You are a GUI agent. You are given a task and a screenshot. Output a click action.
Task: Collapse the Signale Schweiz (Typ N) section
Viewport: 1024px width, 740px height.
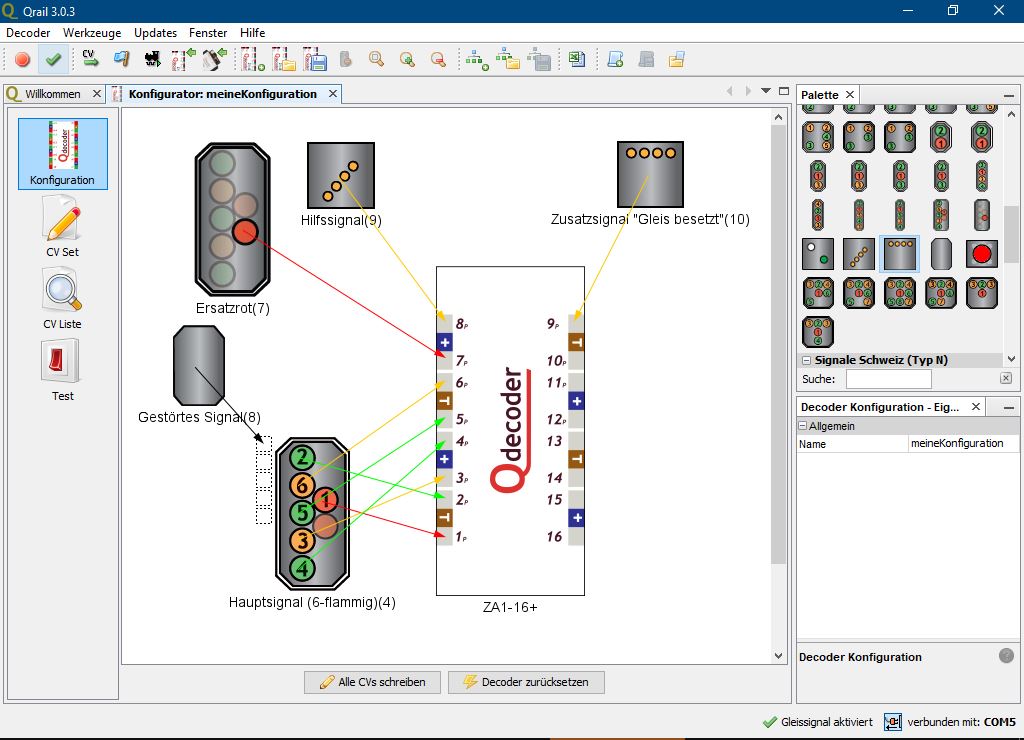[x=807, y=360]
